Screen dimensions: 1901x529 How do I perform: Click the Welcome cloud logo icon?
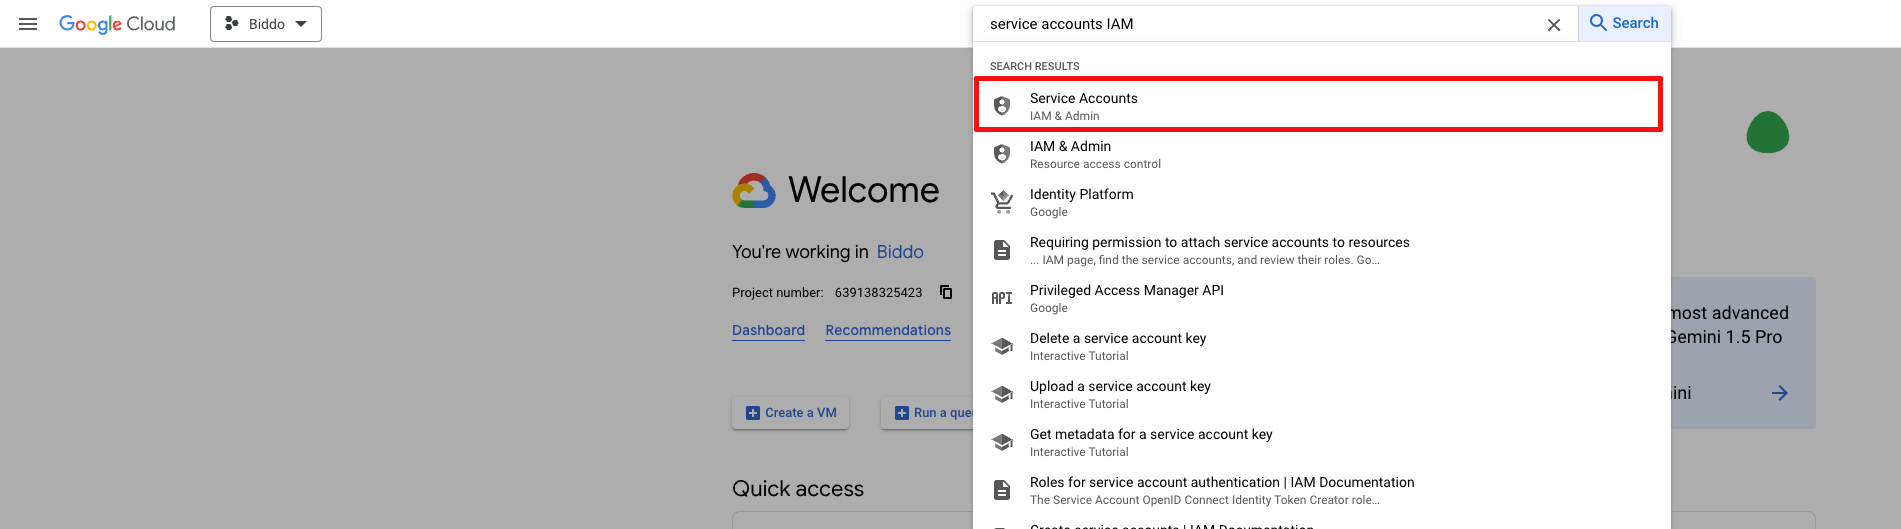point(754,190)
